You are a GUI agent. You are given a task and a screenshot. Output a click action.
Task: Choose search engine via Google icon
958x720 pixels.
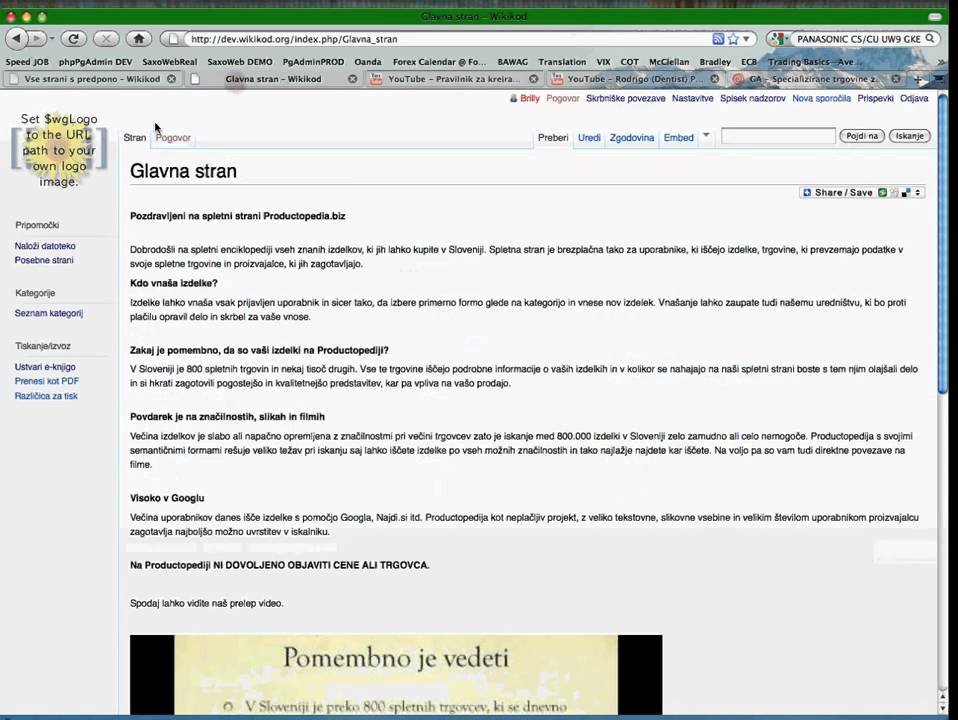[778, 39]
